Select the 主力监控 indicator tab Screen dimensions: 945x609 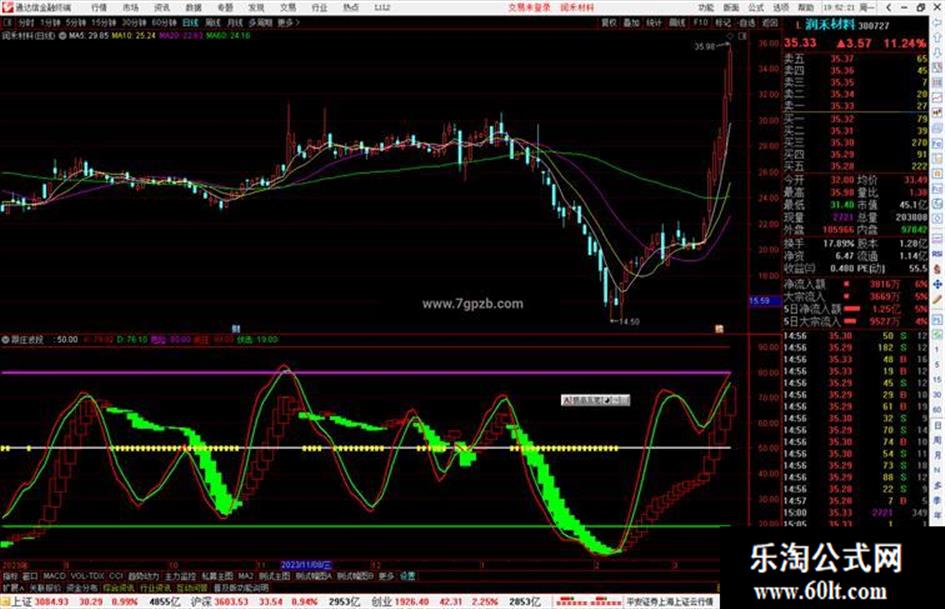180,576
